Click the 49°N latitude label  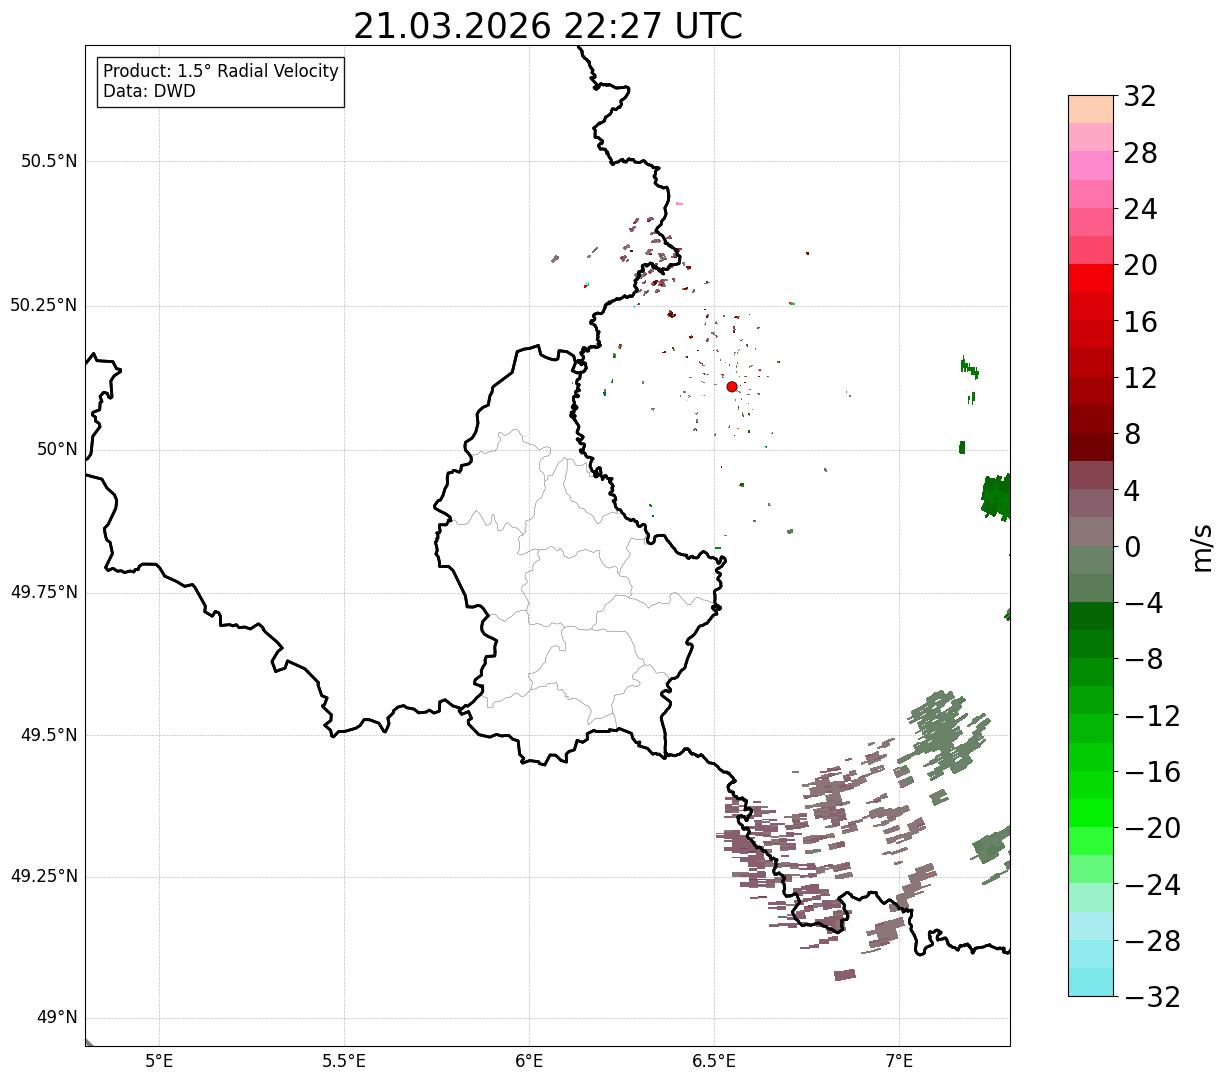click(x=58, y=1018)
